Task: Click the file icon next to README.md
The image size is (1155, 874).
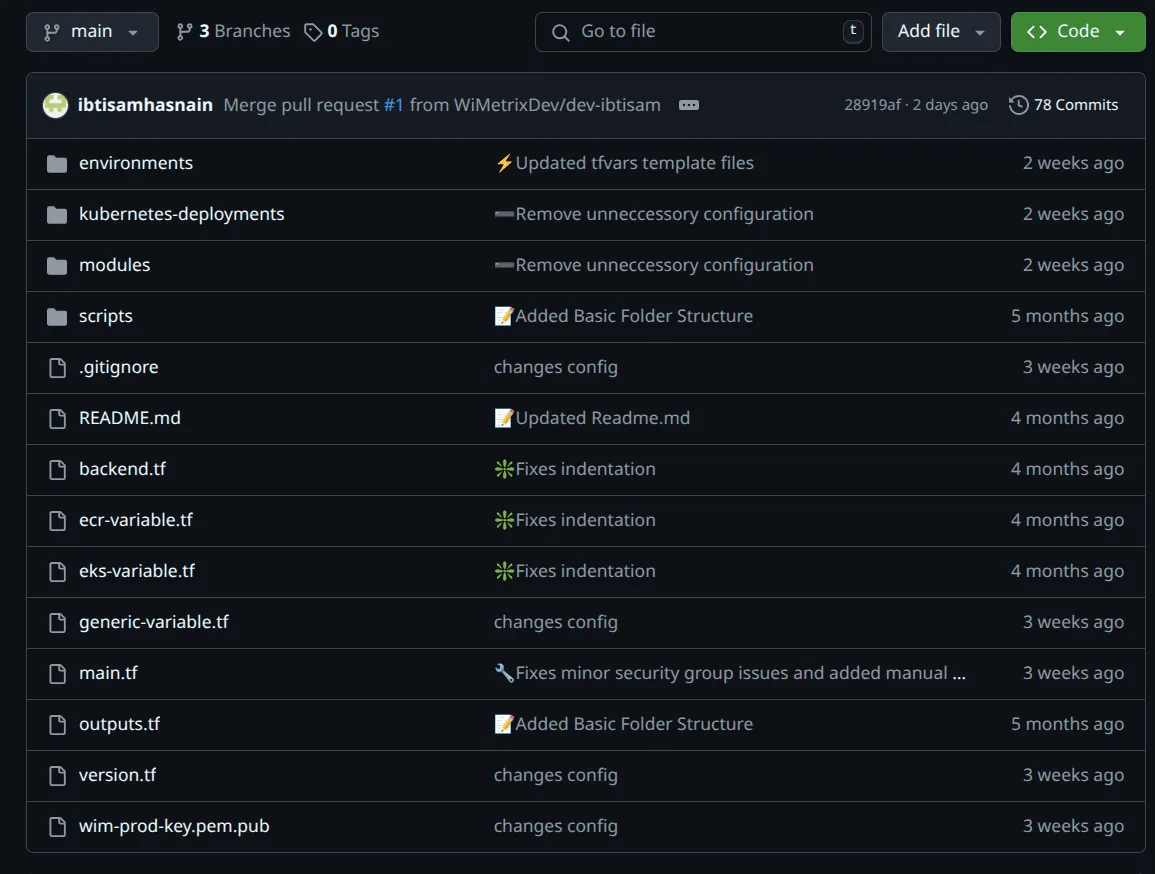Action: pos(56,418)
